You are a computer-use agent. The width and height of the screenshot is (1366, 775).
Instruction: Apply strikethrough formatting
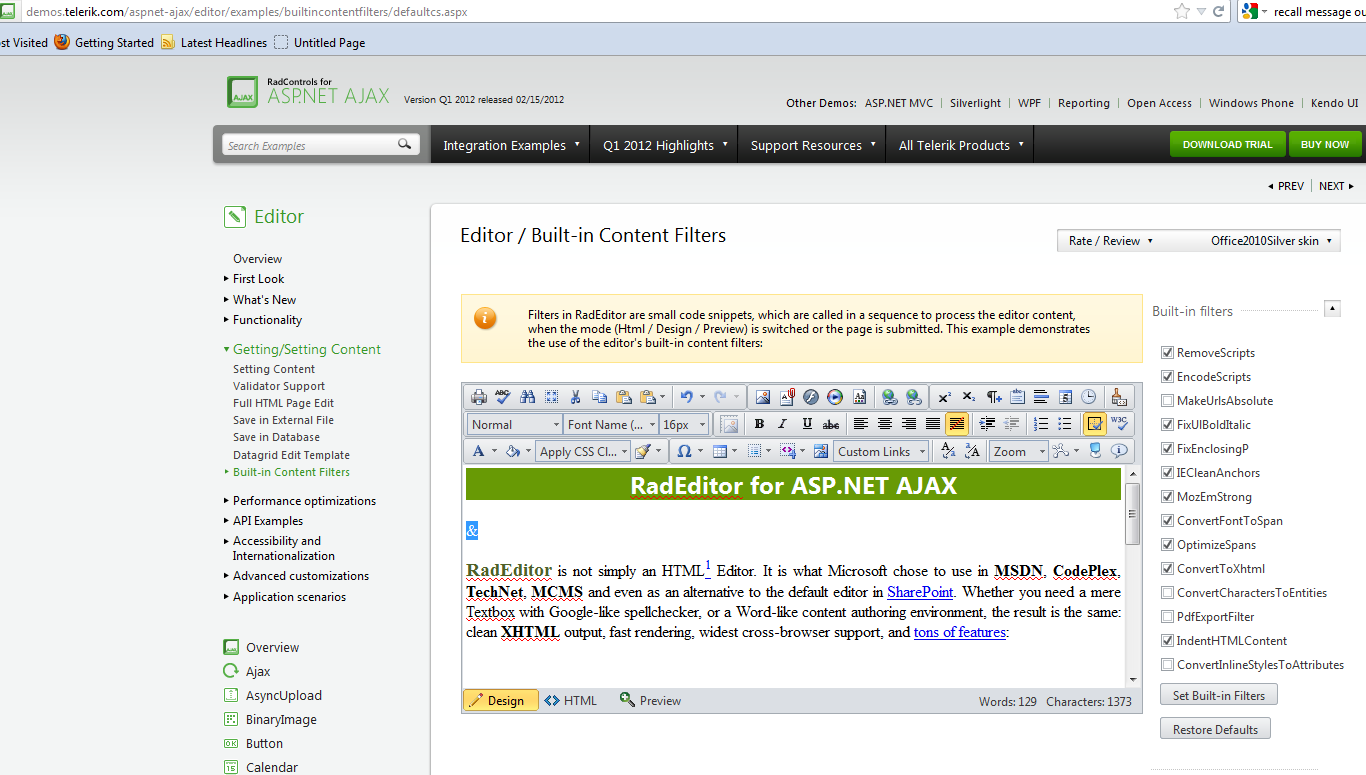tap(831, 424)
